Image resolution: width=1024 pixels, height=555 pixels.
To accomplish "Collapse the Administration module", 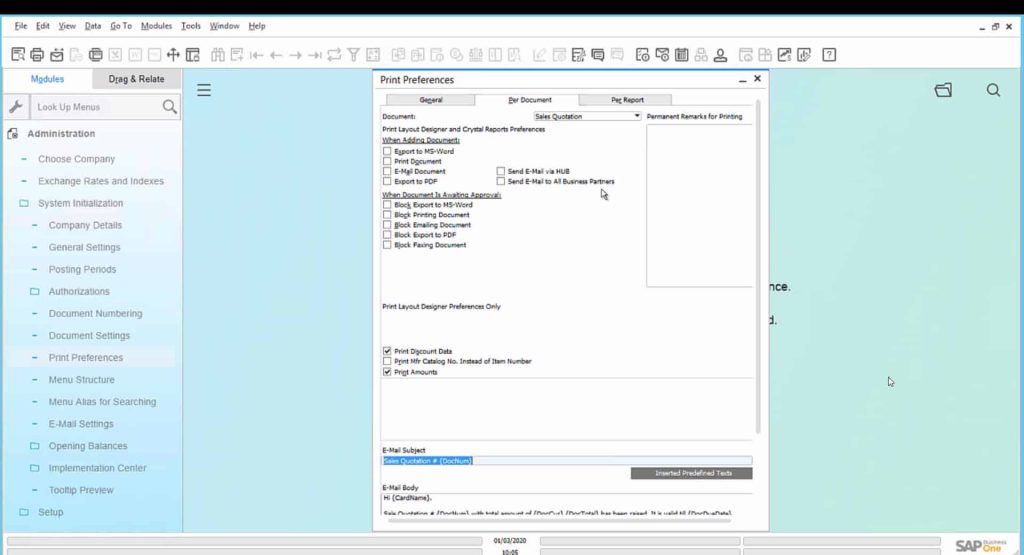I will (61, 133).
